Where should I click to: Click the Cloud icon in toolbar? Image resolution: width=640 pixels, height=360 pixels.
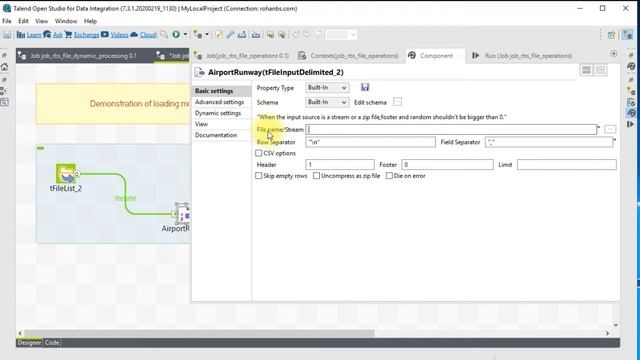click(134, 35)
